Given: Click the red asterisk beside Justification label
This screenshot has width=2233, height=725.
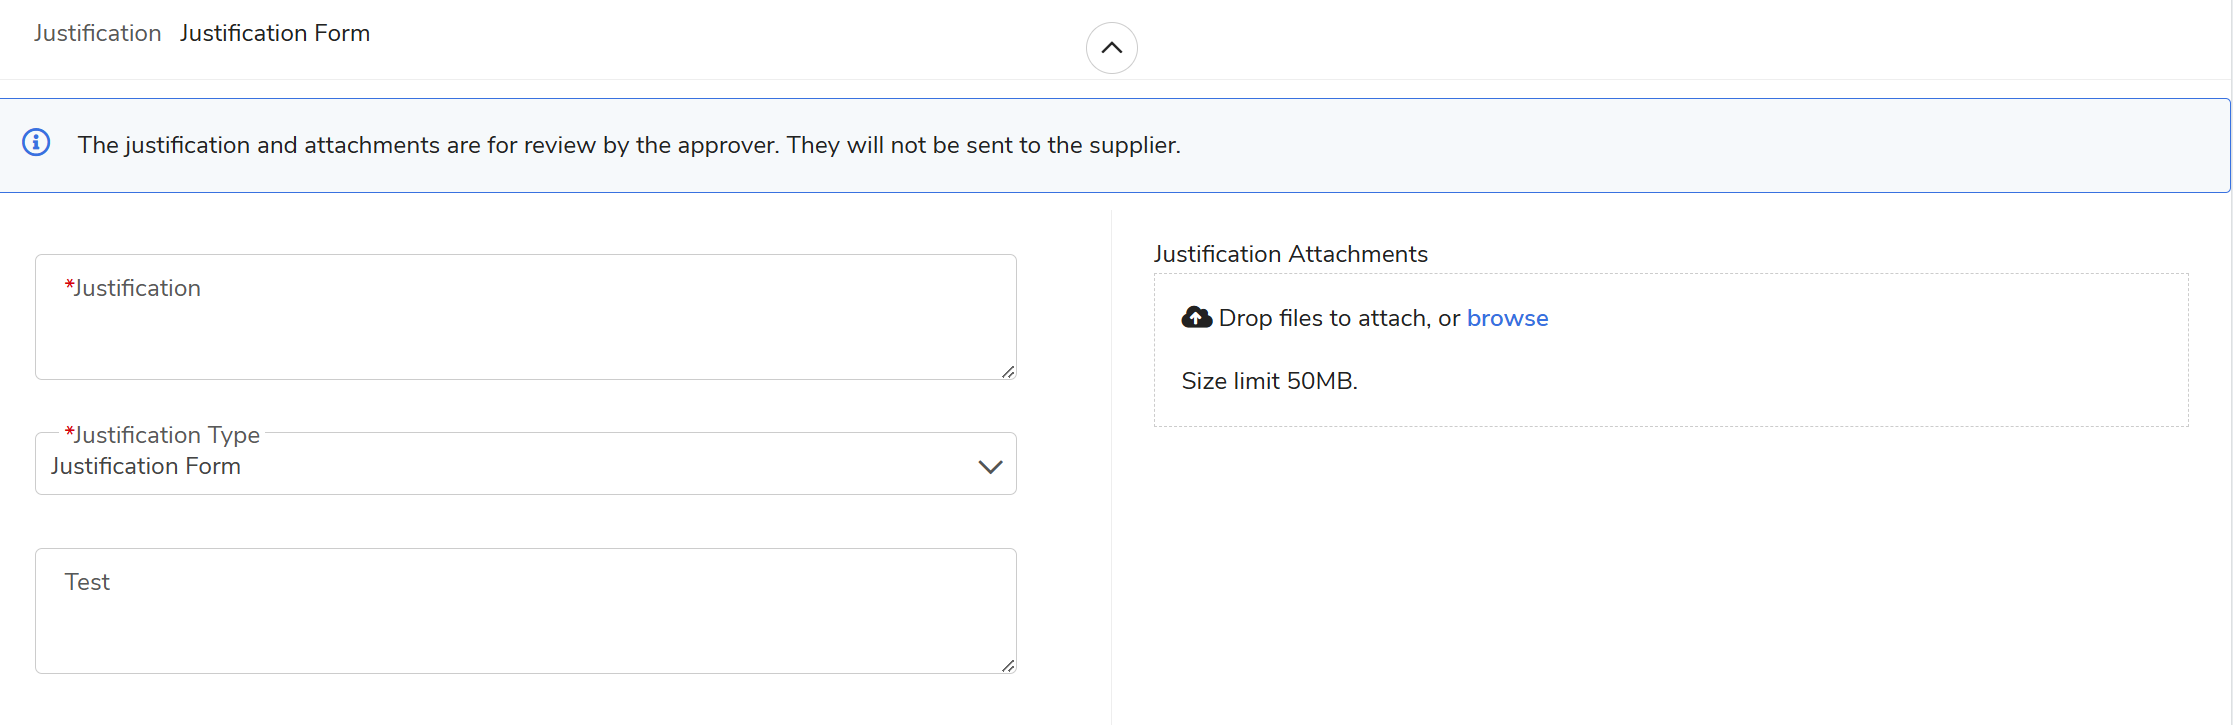Looking at the screenshot, I should 69,287.
